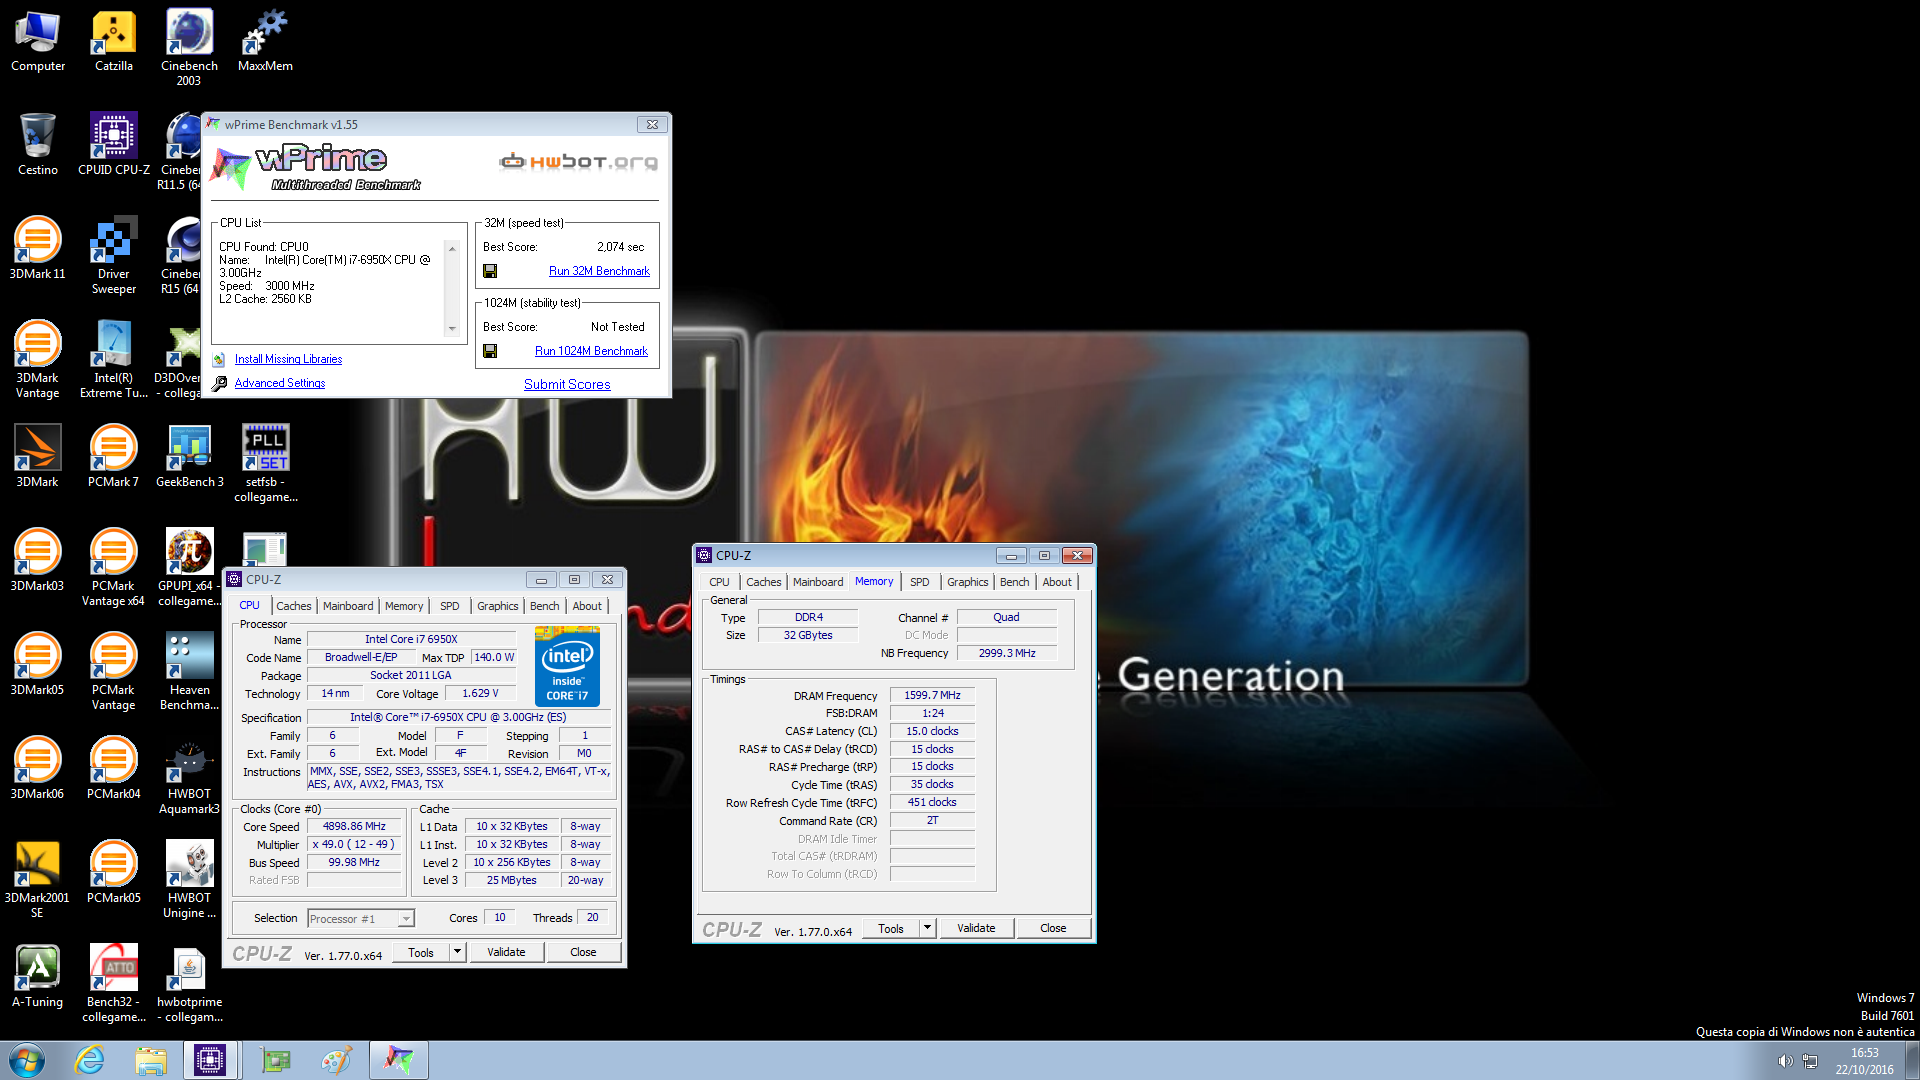1920x1080 pixels.
Task: Open the Windows Start menu orb
Action: (x=27, y=1060)
